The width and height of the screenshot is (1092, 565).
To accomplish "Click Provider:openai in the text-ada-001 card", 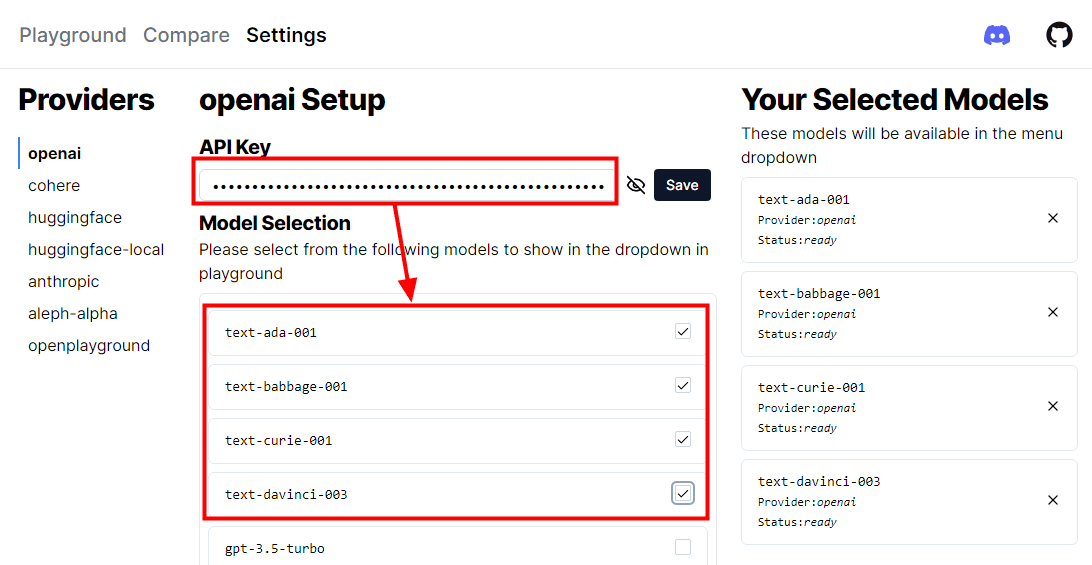I will tap(807, 220).
